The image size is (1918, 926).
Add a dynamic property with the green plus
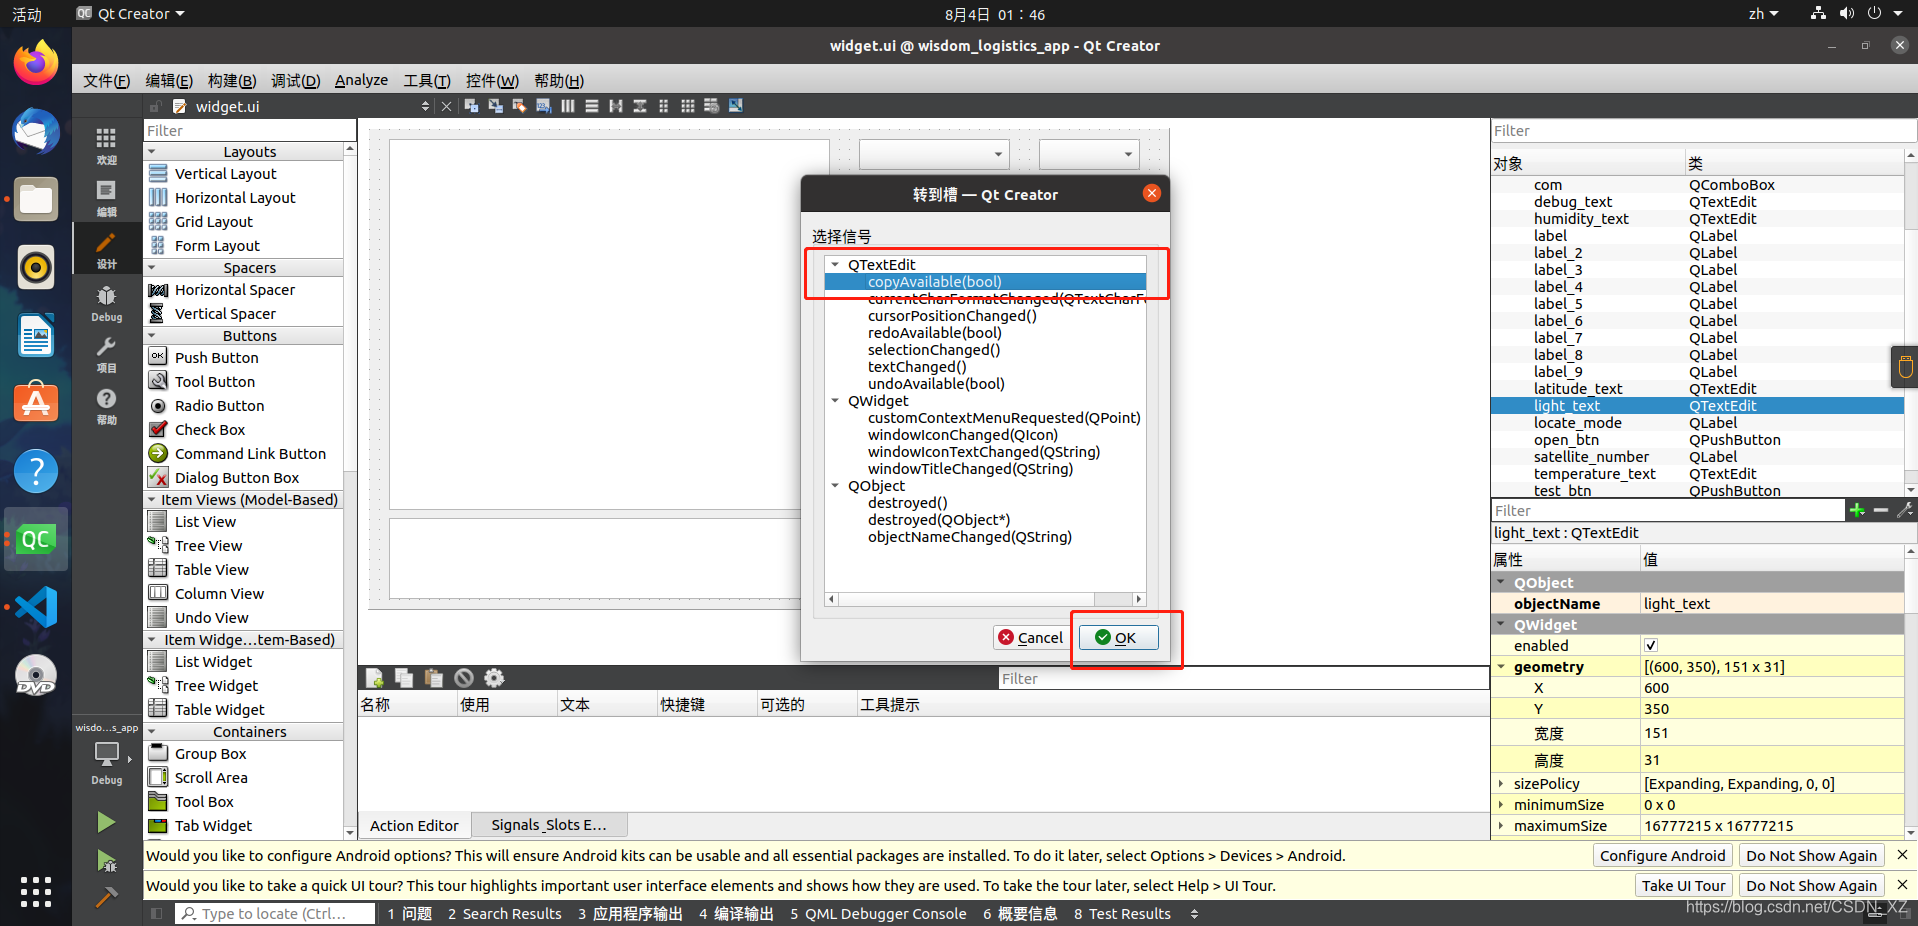1857,510
